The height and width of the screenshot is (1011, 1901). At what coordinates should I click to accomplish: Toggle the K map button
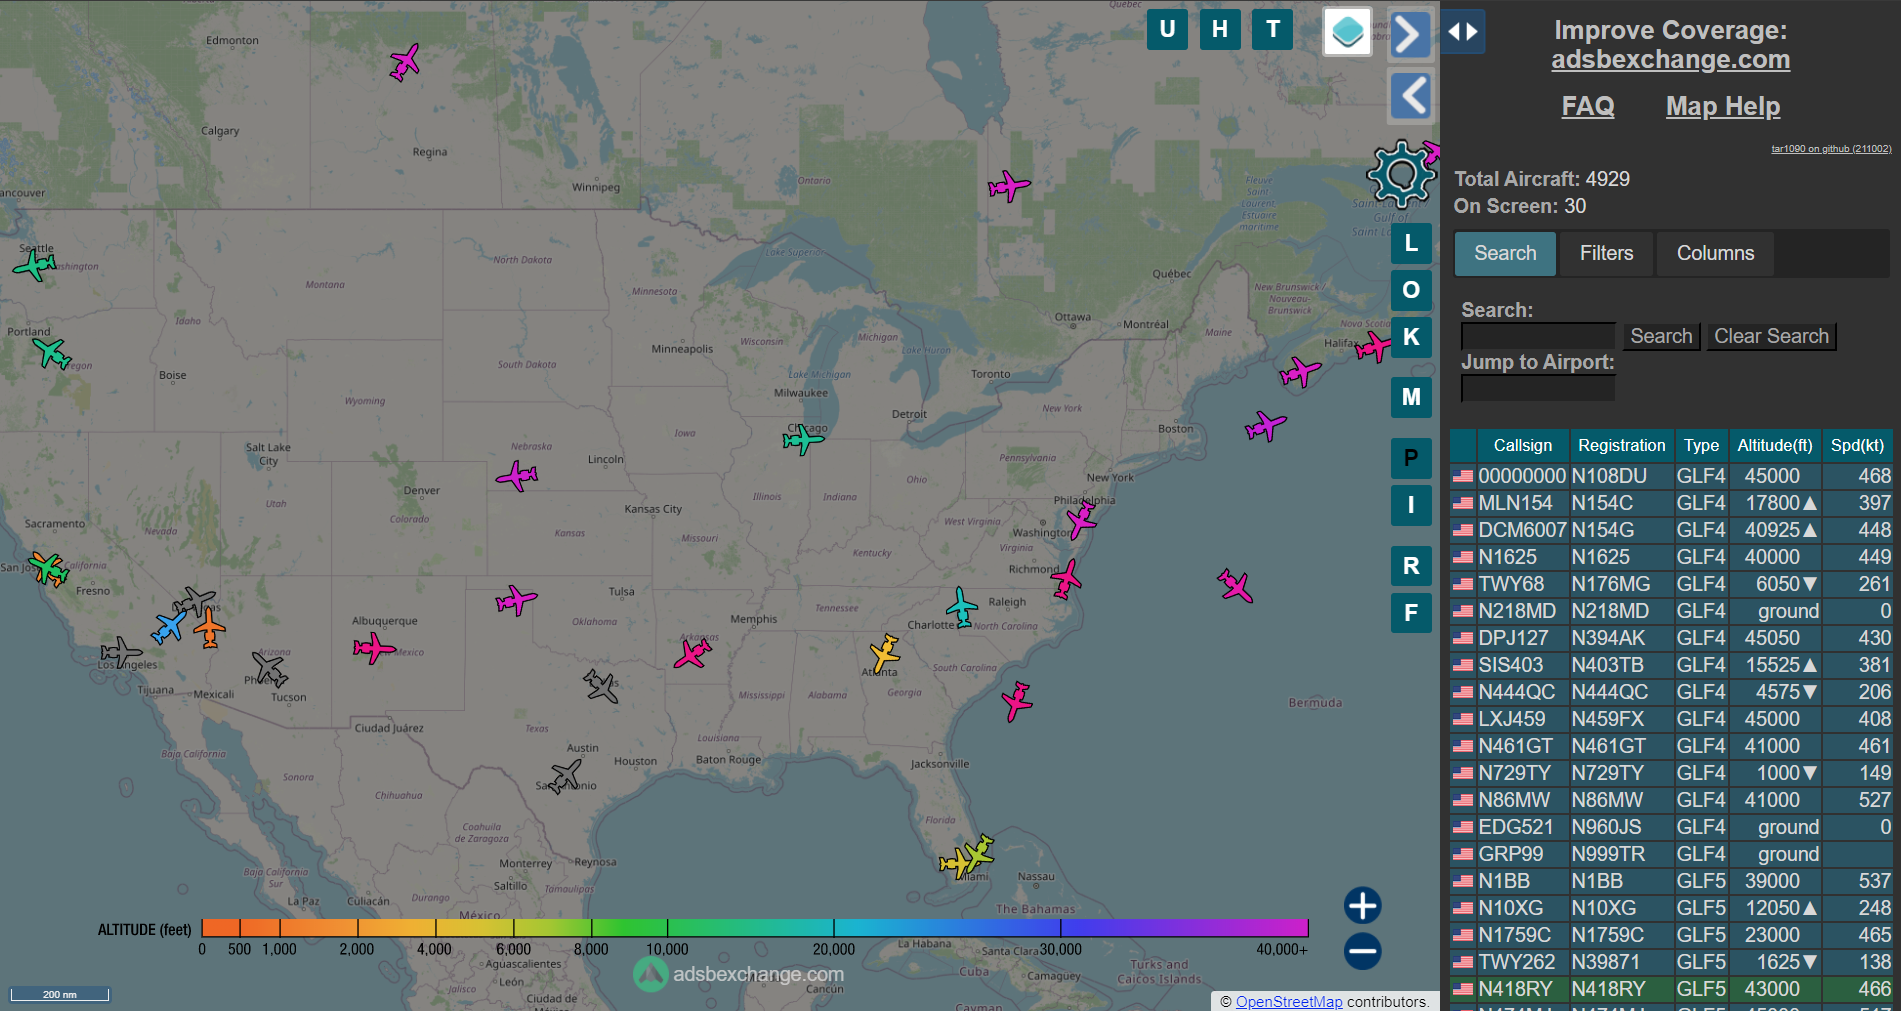tap(1411, 337)
